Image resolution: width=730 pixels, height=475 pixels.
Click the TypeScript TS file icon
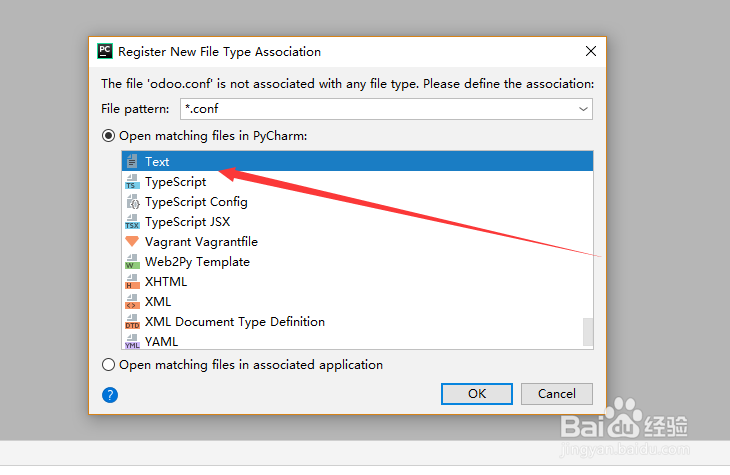click(132, 182)
